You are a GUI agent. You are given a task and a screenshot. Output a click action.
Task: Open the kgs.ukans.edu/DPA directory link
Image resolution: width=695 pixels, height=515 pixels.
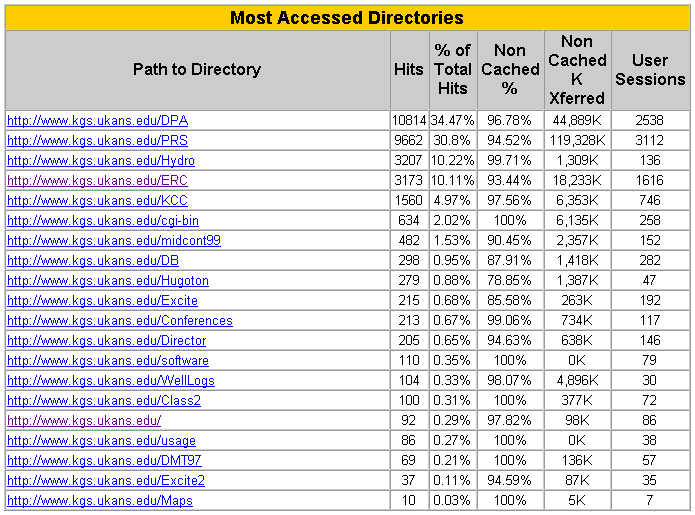(x=98, y=121)
